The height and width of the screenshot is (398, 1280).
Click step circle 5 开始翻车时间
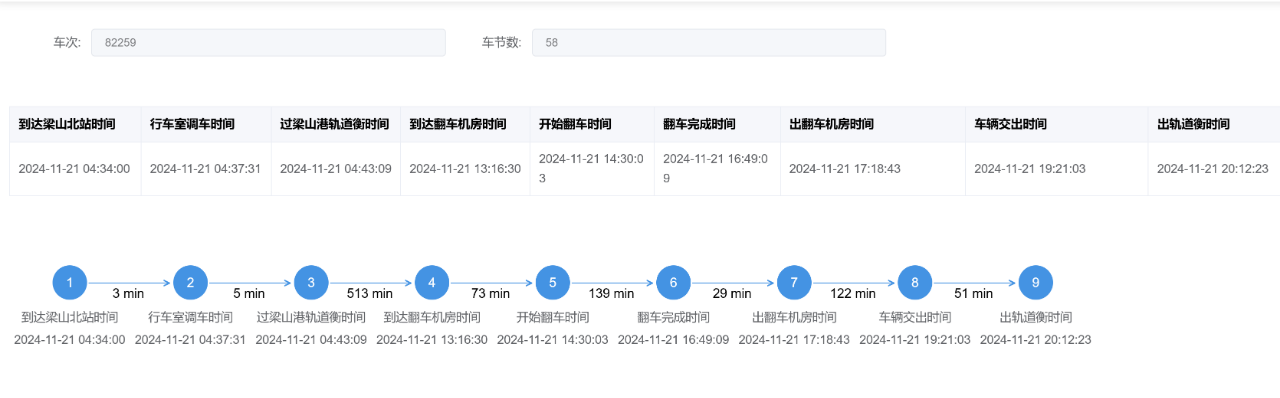point(553,283)
